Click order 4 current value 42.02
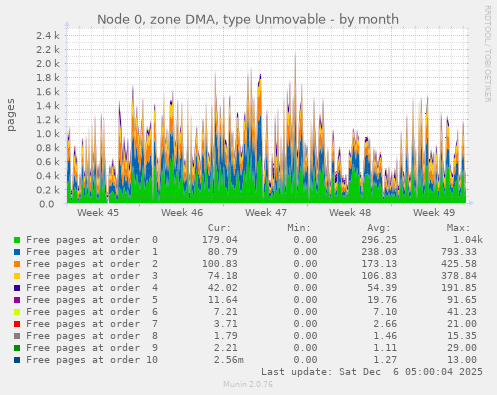 223,288
